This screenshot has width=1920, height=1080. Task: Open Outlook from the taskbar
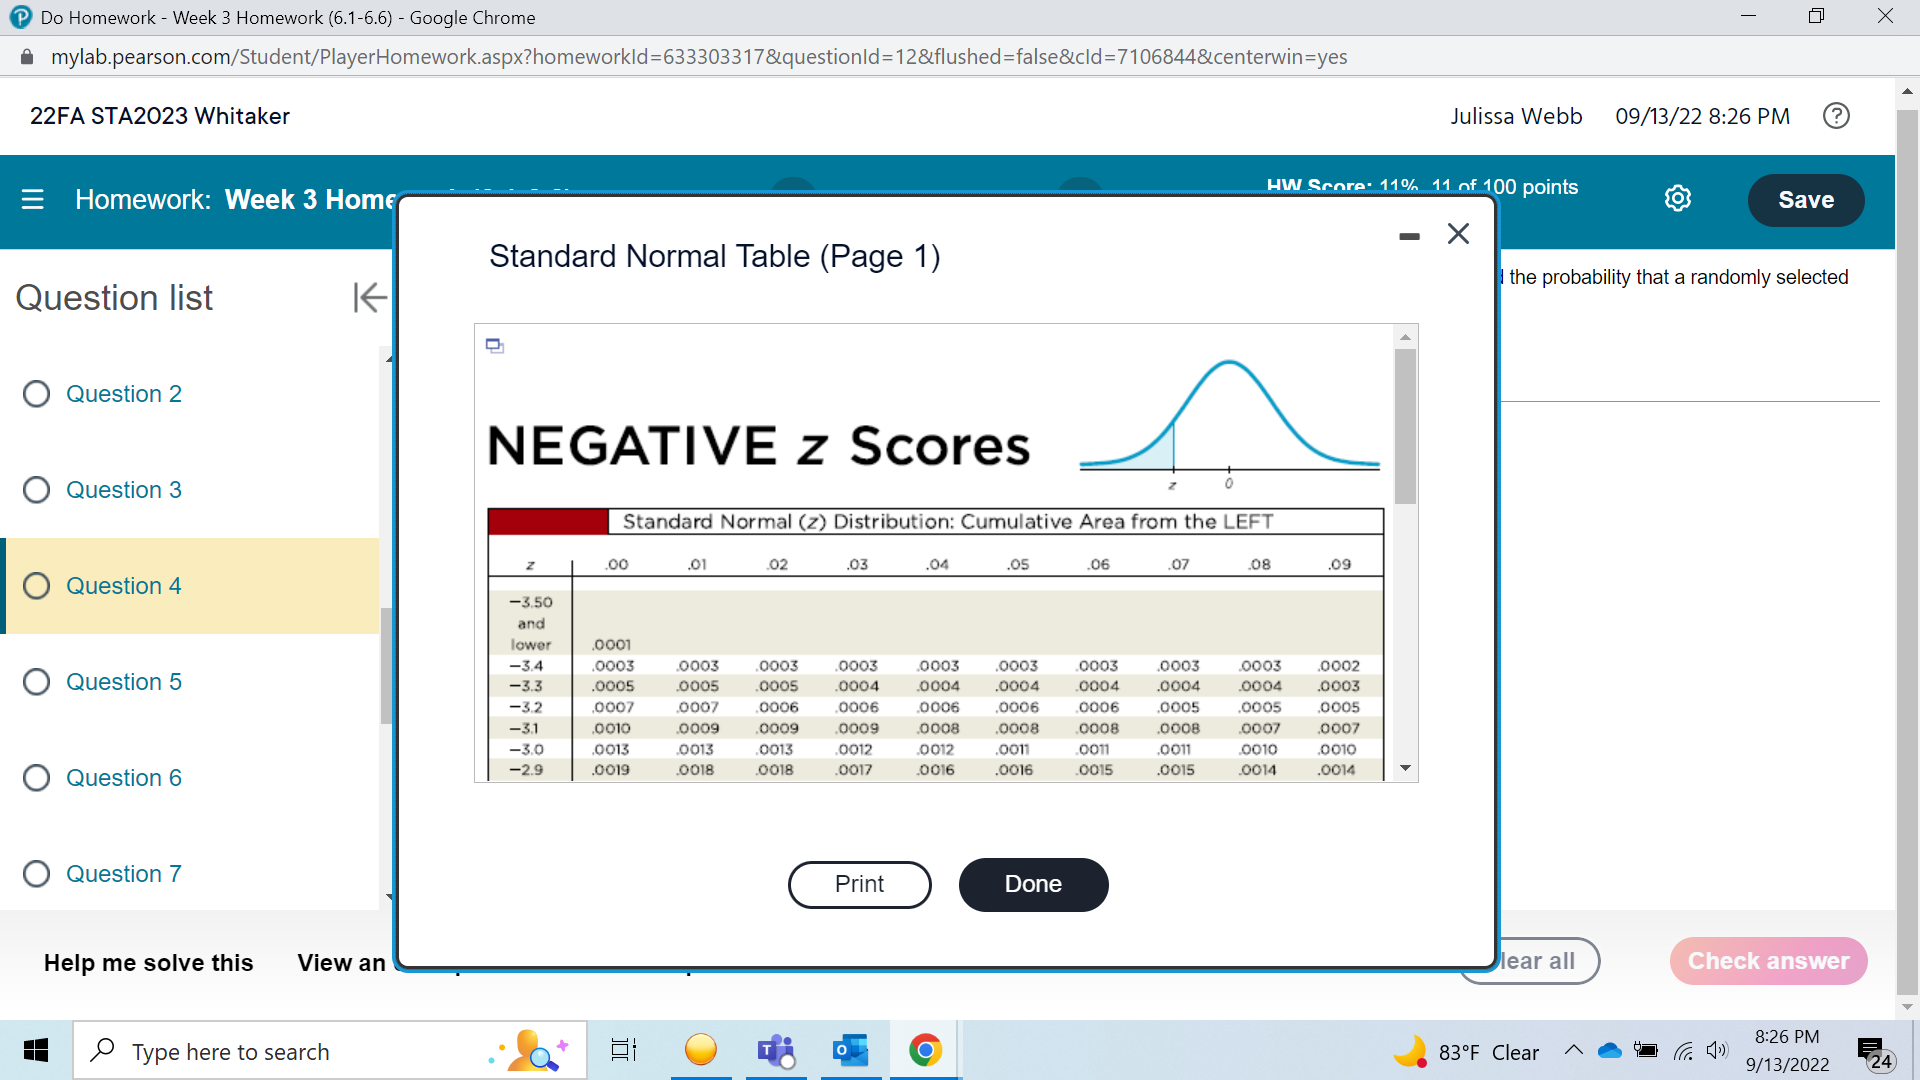850,1050
